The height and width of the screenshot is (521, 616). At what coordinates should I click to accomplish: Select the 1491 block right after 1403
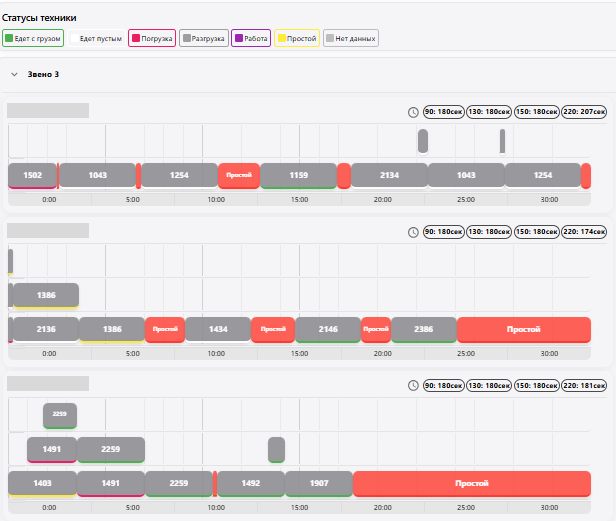(x=110, y=483)
